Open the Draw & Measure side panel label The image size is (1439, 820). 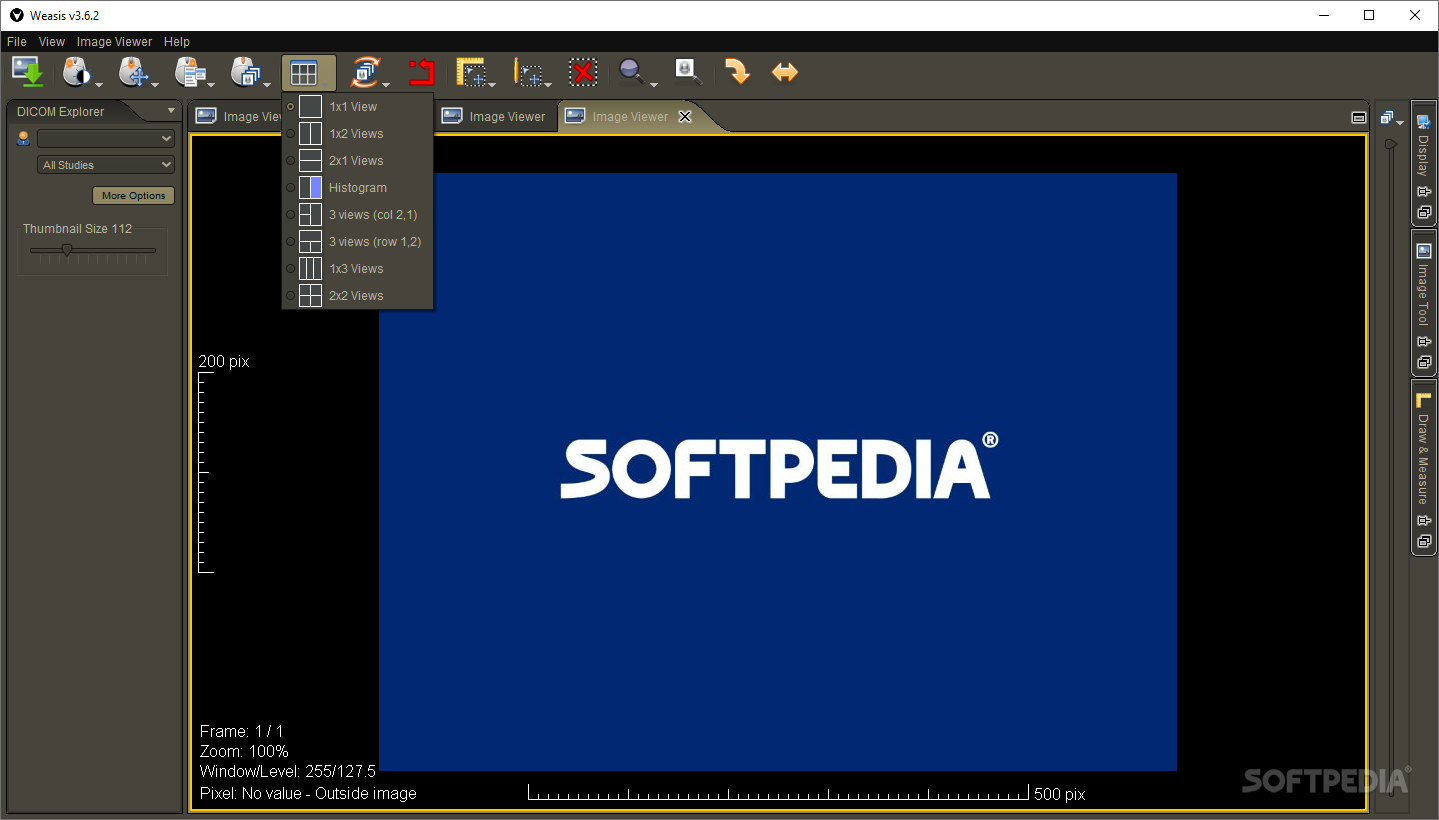point(1423,460)
